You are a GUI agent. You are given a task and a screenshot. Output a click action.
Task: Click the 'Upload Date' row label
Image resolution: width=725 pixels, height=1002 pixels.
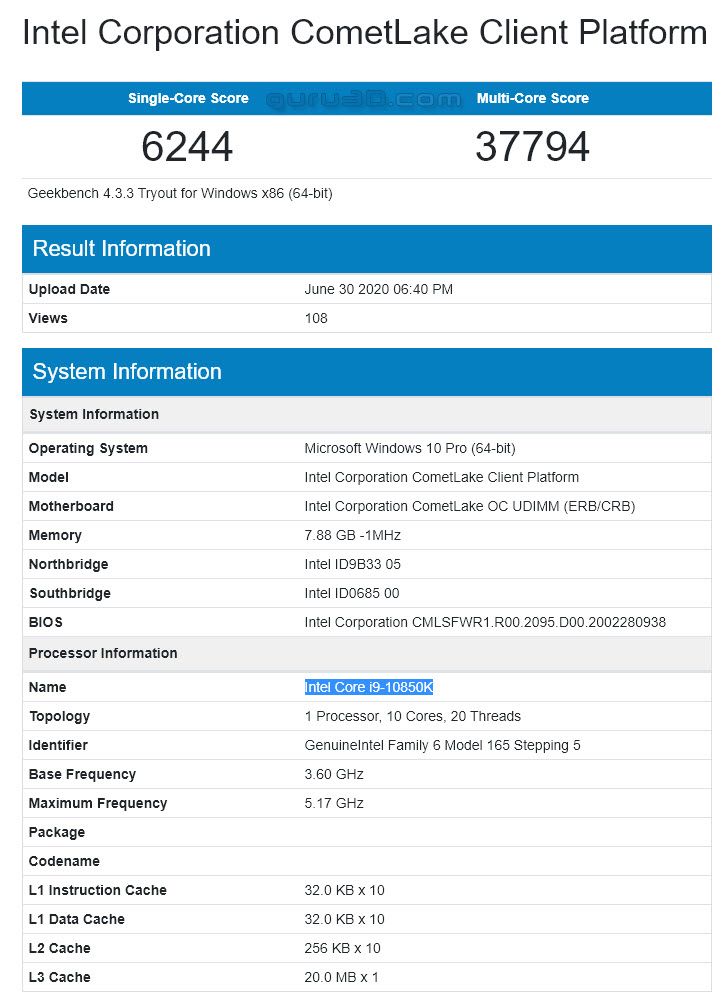point(69,289)
